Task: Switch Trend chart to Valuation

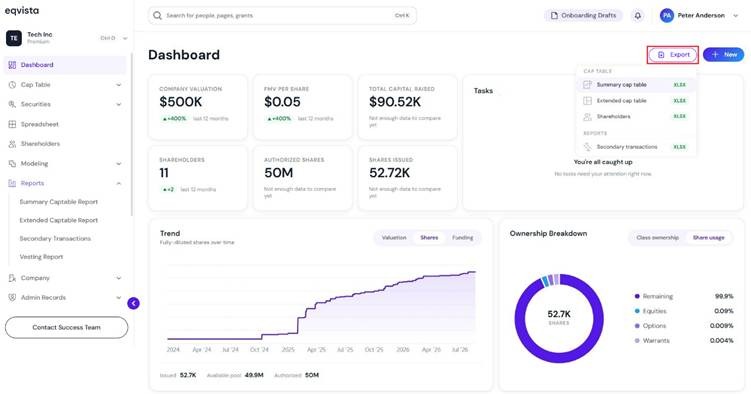Action: 394,237
